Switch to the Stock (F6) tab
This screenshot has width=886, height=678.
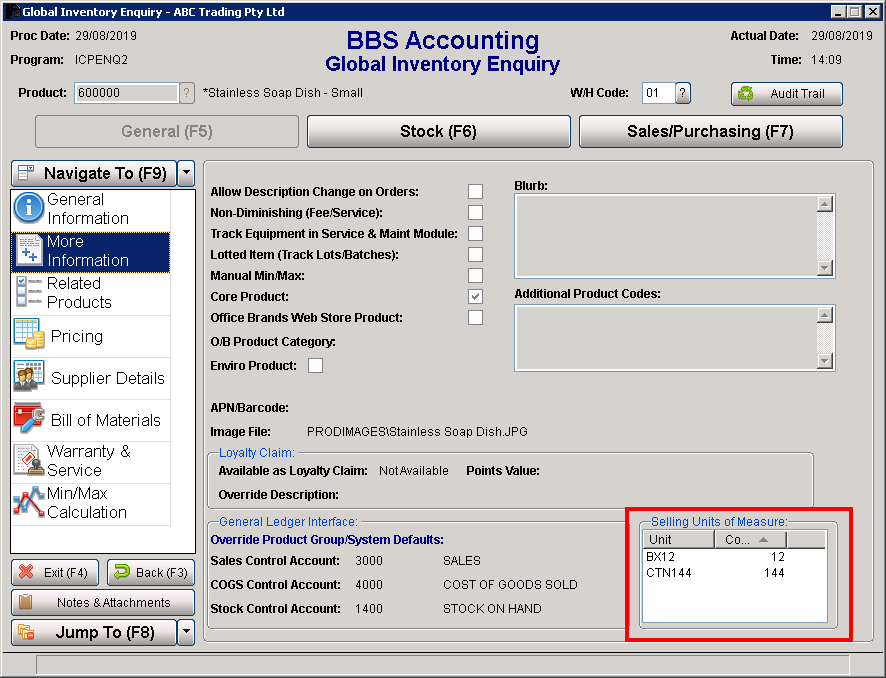[438, 132]
